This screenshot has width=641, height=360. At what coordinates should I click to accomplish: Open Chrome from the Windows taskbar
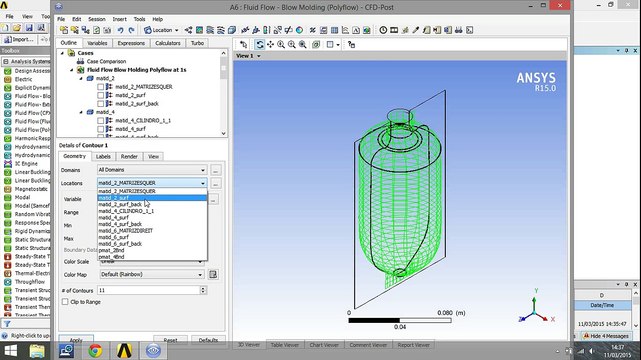[x=95, y=351]
